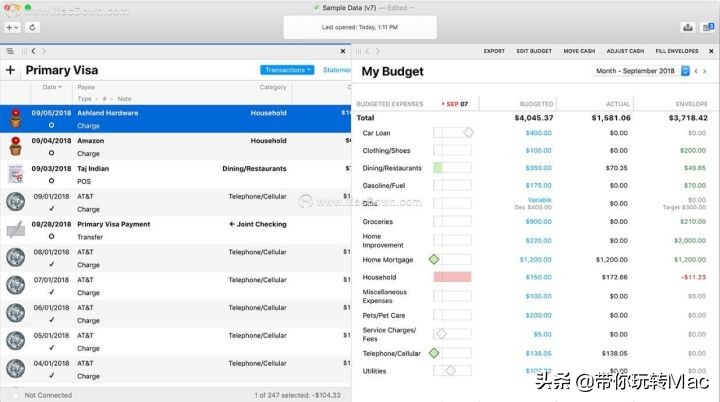
Task: Toggle the cleared checkmark of 05/01/2018 AT&T
Action: pos(51,348)
